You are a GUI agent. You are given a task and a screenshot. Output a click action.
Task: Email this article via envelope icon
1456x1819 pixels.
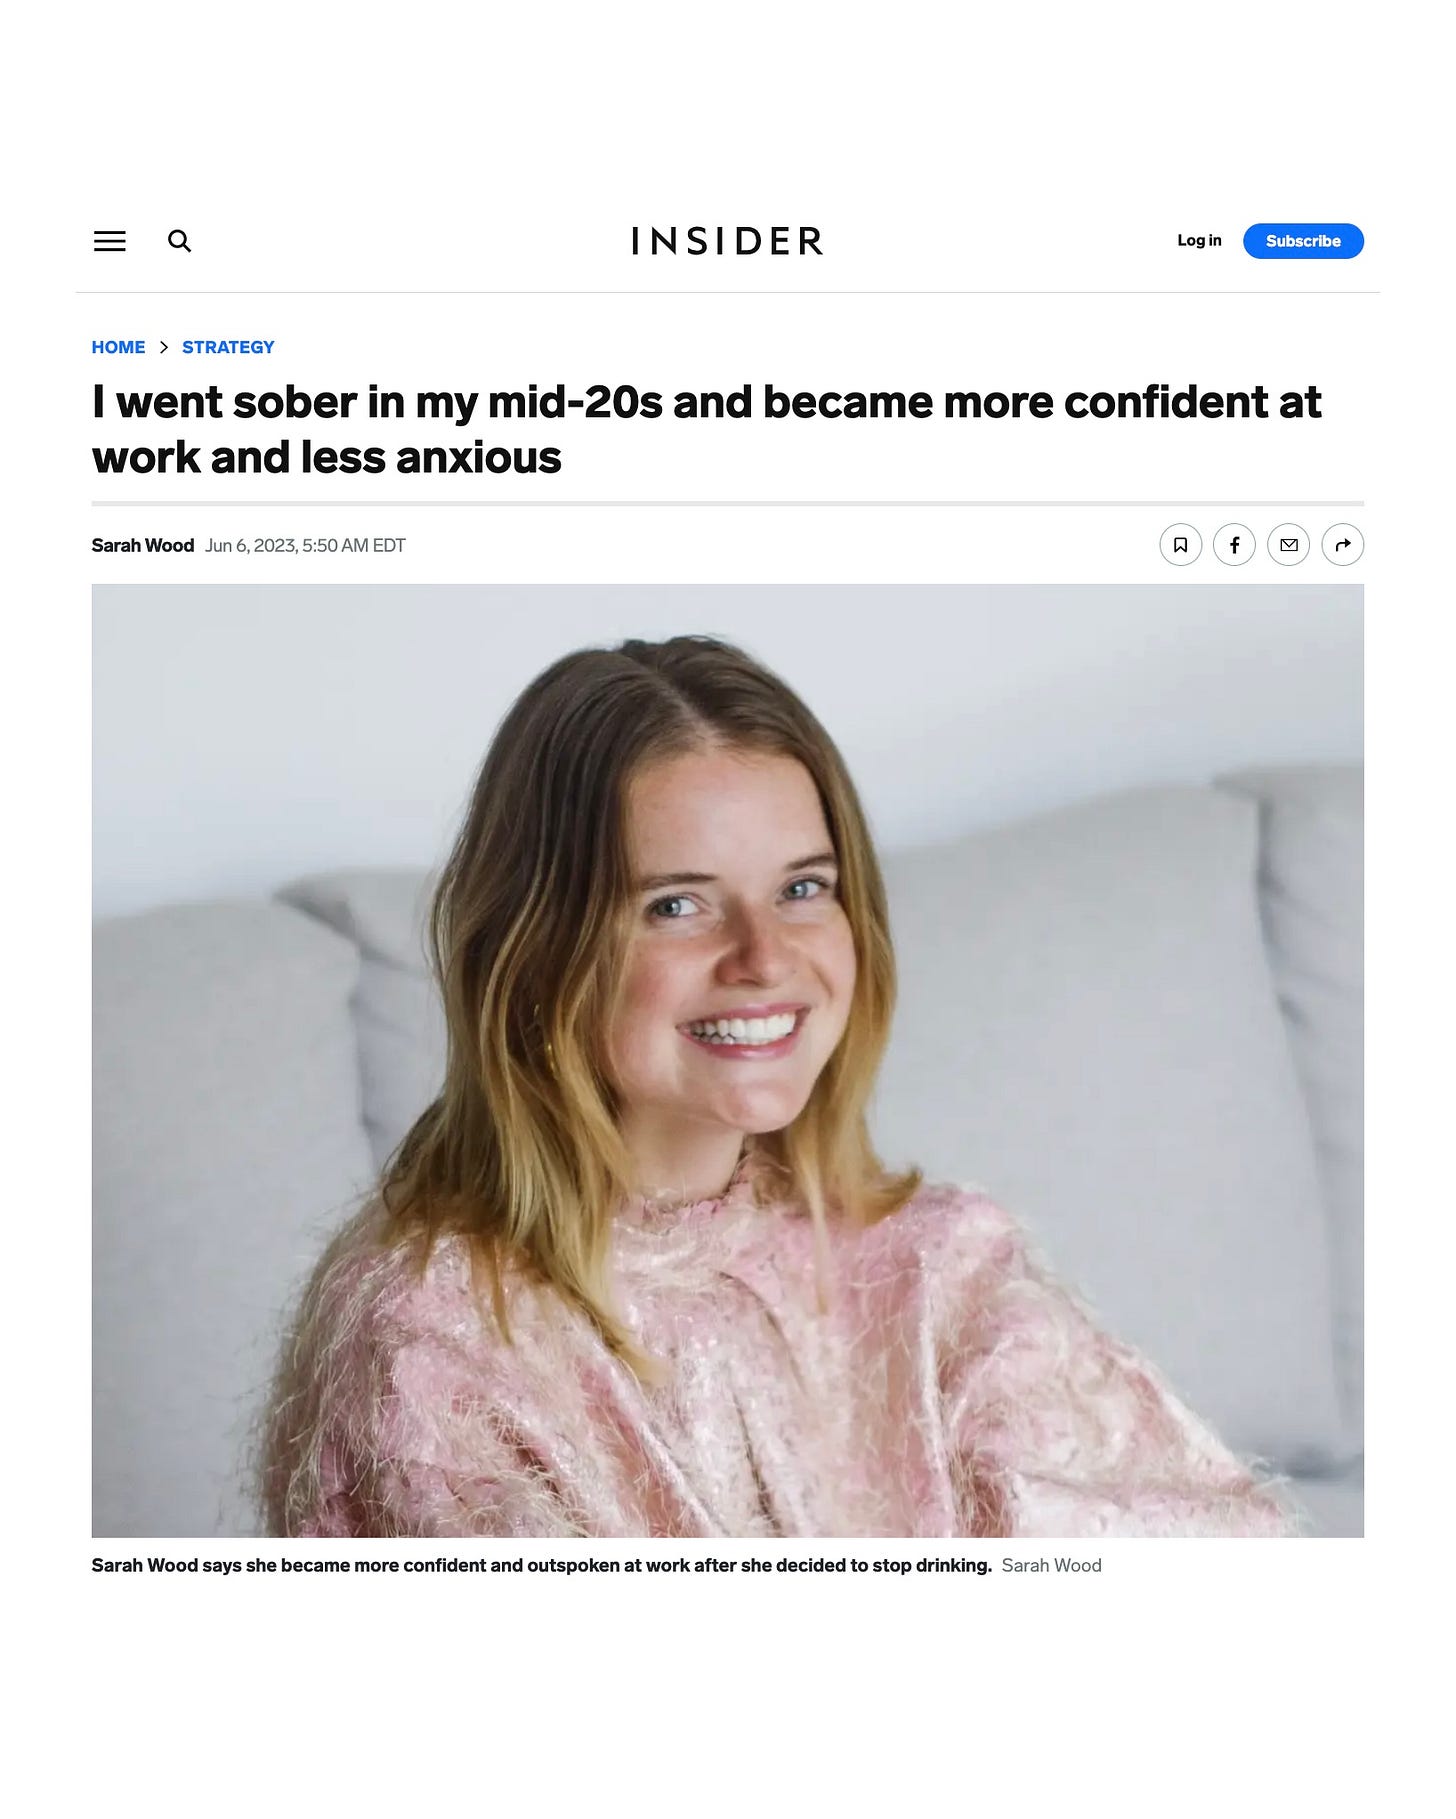1289,545
